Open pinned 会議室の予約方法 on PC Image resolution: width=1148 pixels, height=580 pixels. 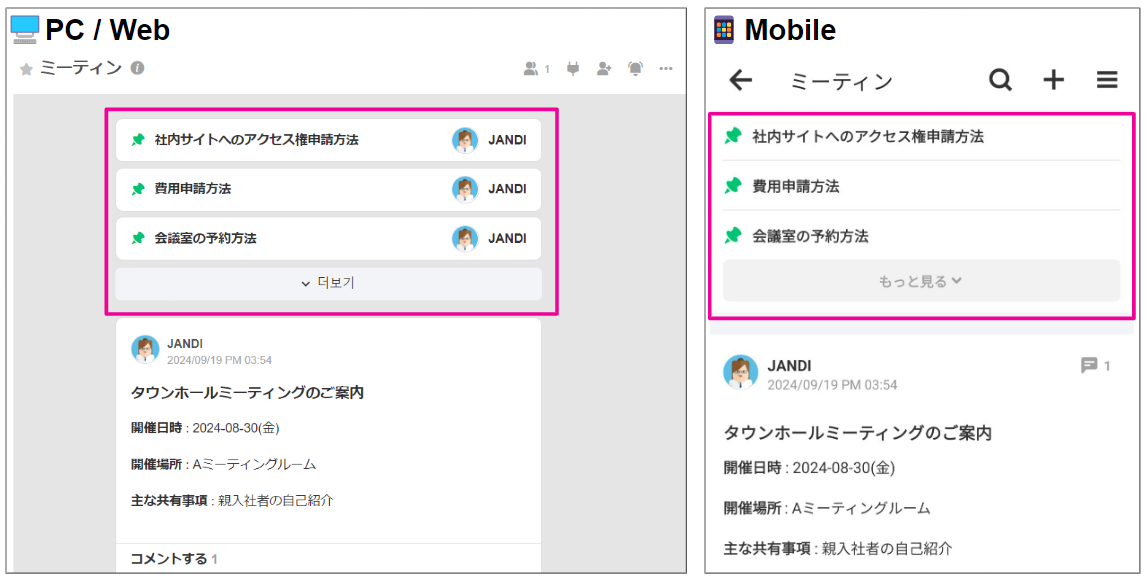click(x=329, y=238)
